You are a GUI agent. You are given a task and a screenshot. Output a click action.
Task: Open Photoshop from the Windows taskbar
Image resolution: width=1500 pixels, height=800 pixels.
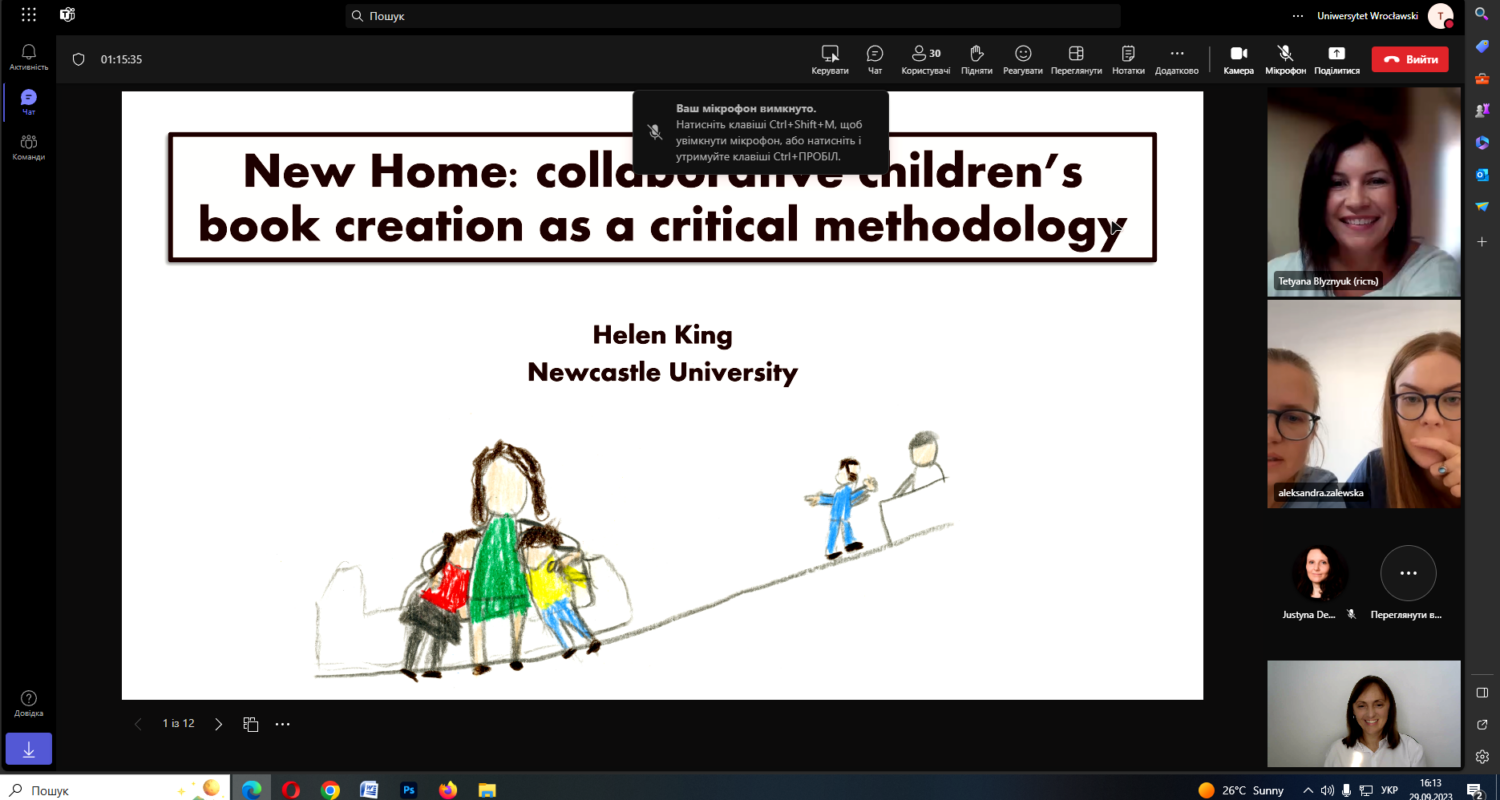tap(408, 790)
